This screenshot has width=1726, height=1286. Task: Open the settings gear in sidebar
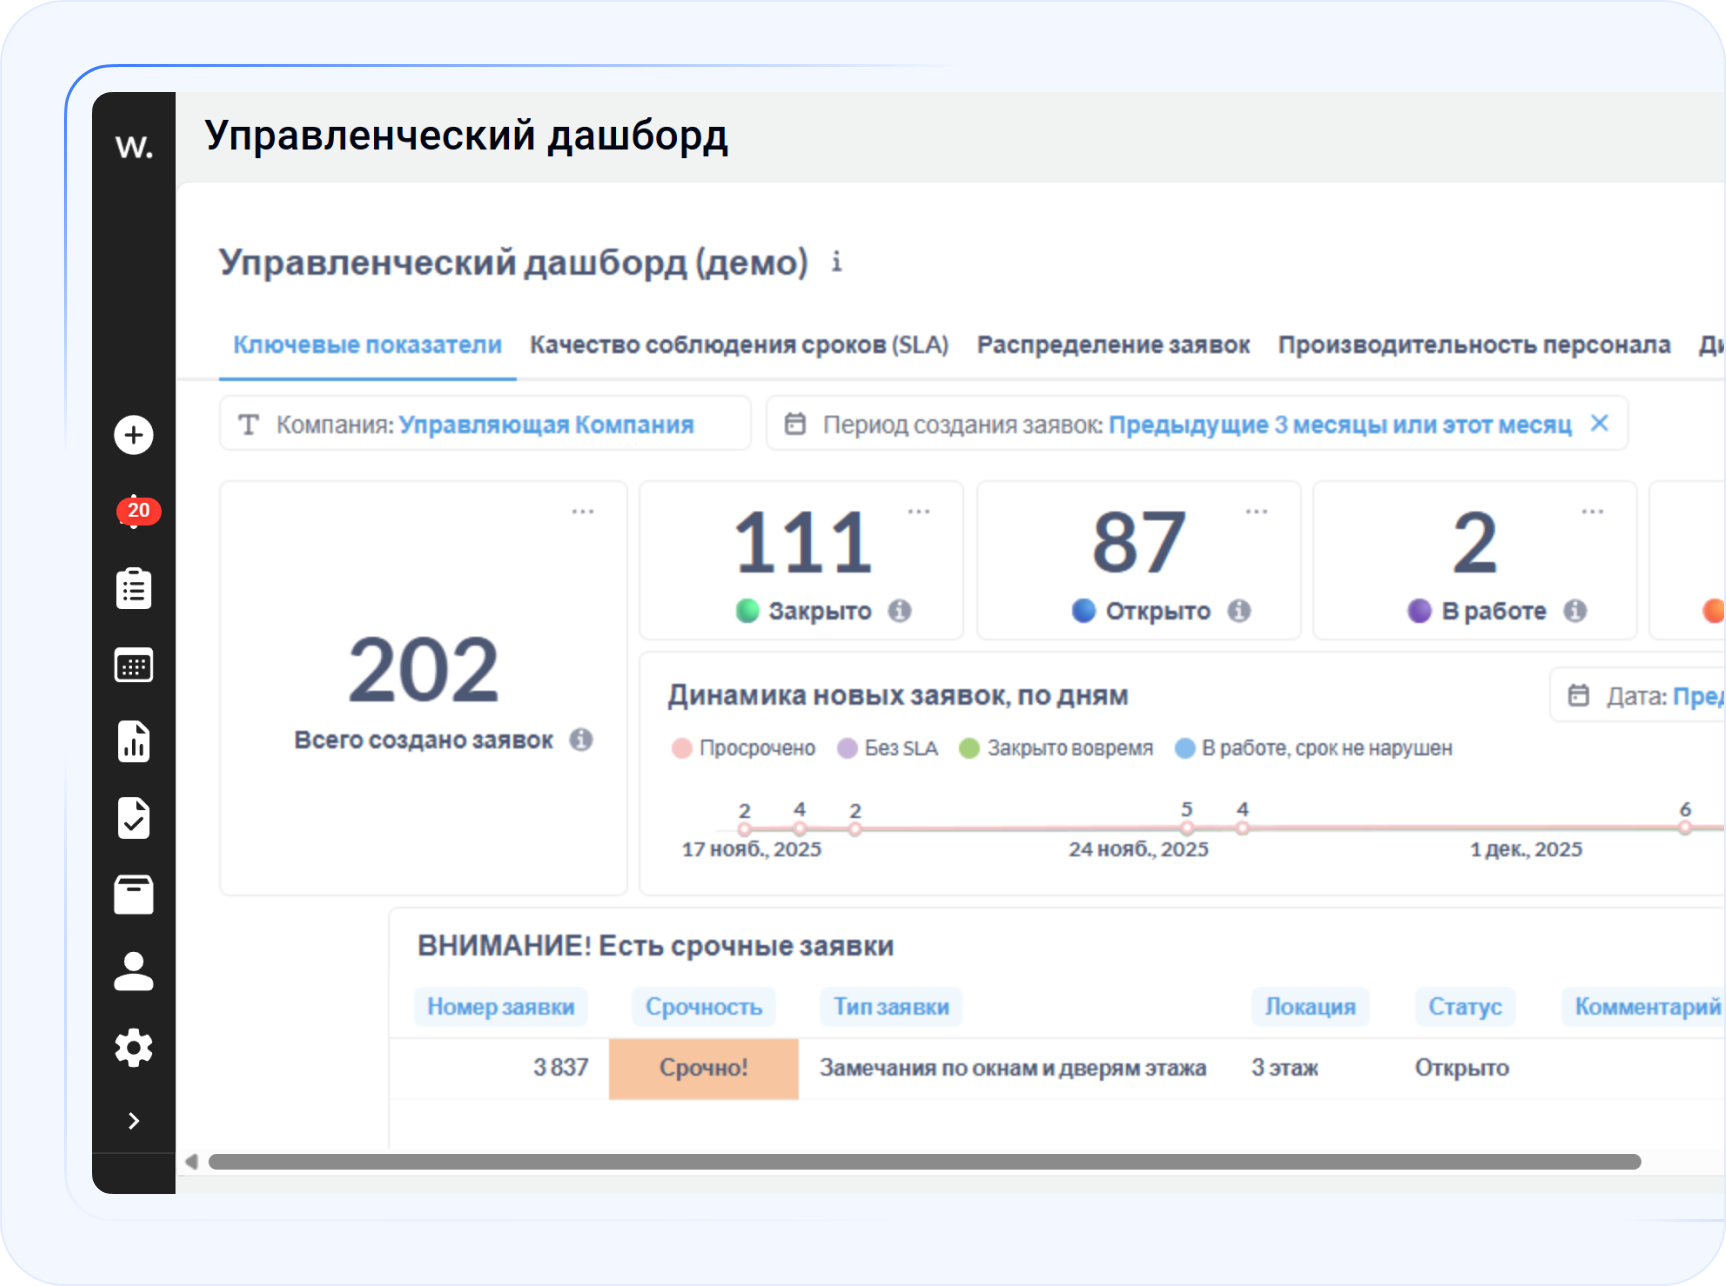(x=133, y=1047)
